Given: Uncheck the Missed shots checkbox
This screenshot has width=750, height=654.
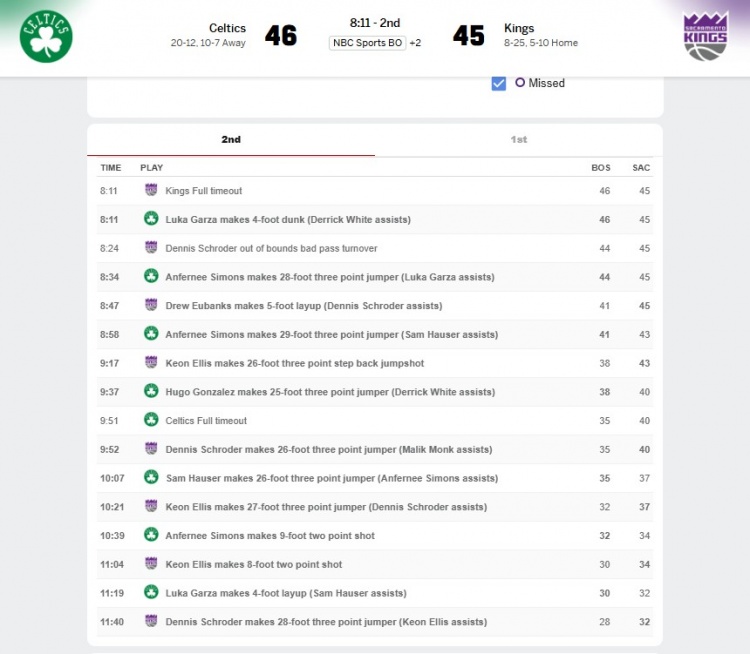Looking at the screenshot, I should 499,83.
